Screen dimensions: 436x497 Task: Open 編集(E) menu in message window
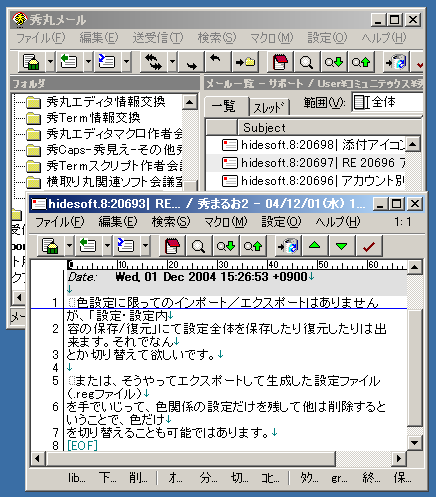(x=118, y=222)
